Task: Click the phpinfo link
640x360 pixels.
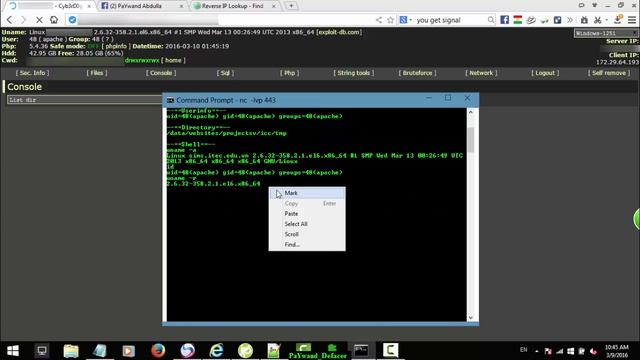Action: point(116,46)
